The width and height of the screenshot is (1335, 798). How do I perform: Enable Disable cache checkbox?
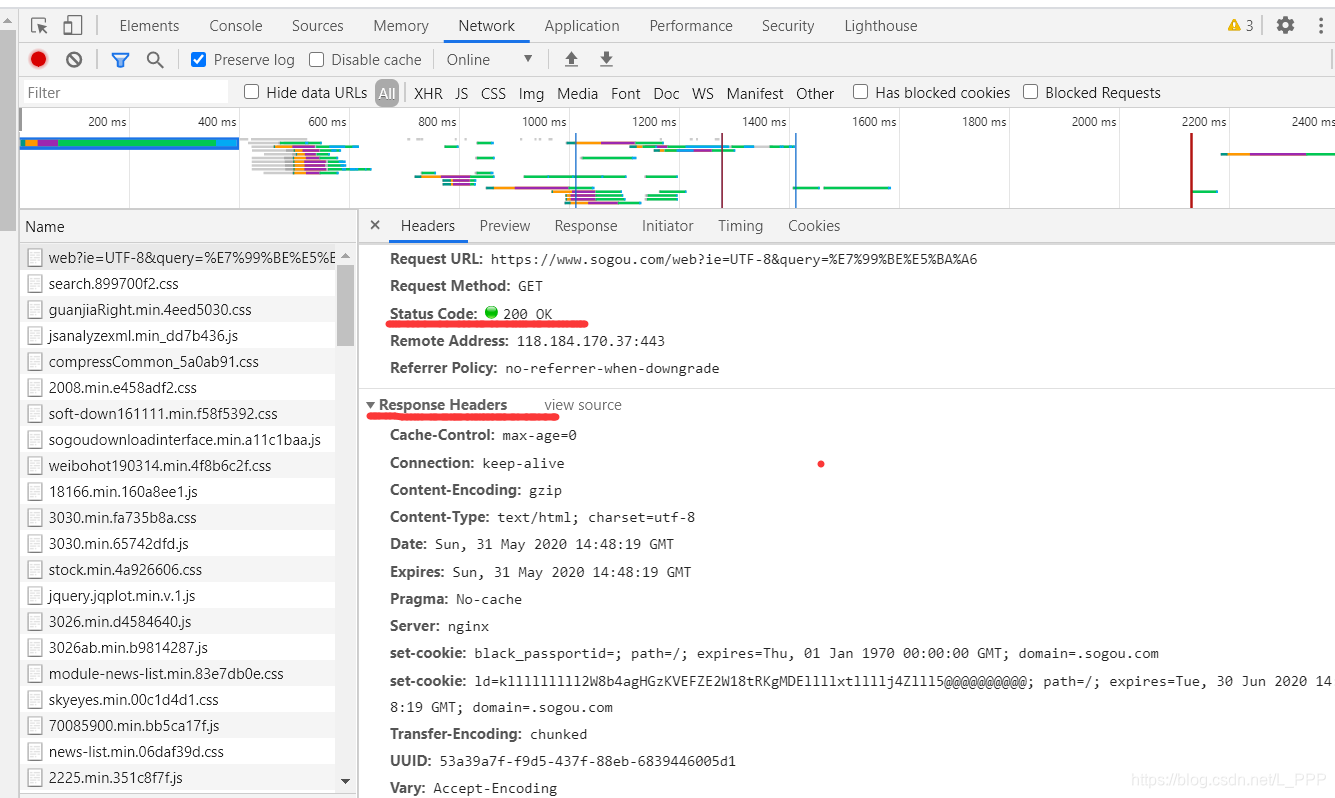click(x=316, y=60)
